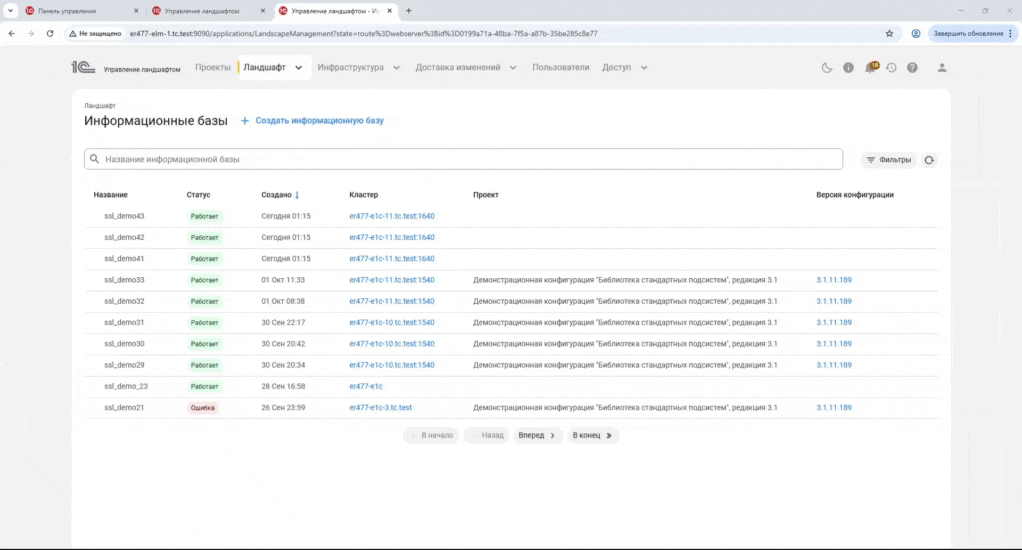Open cluster link for ssl_demo43
The image size is (1022, 550).
pyautogui.click(x=392, y=216)
